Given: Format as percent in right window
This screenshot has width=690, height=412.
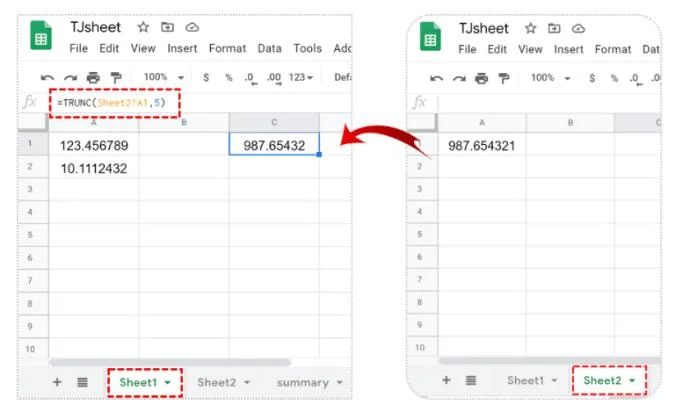Looking at the screenshot, I should tap(614, 79).
